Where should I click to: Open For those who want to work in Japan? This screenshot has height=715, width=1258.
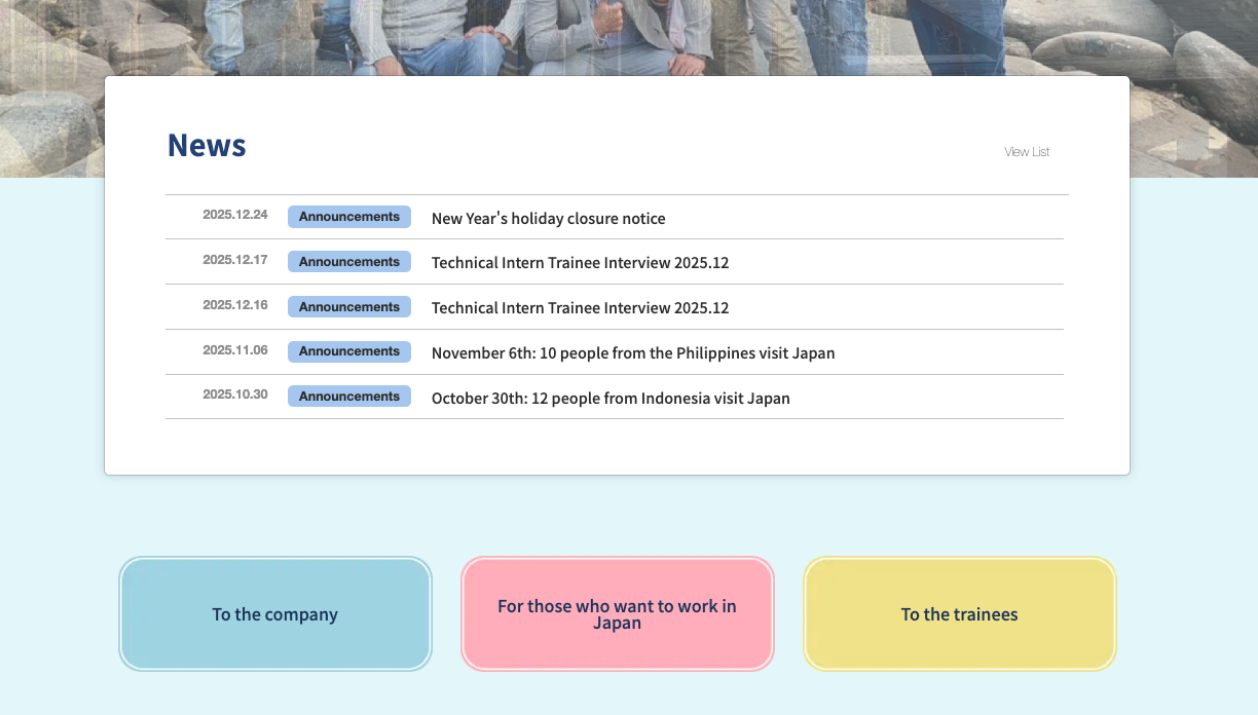click(617, 614)
